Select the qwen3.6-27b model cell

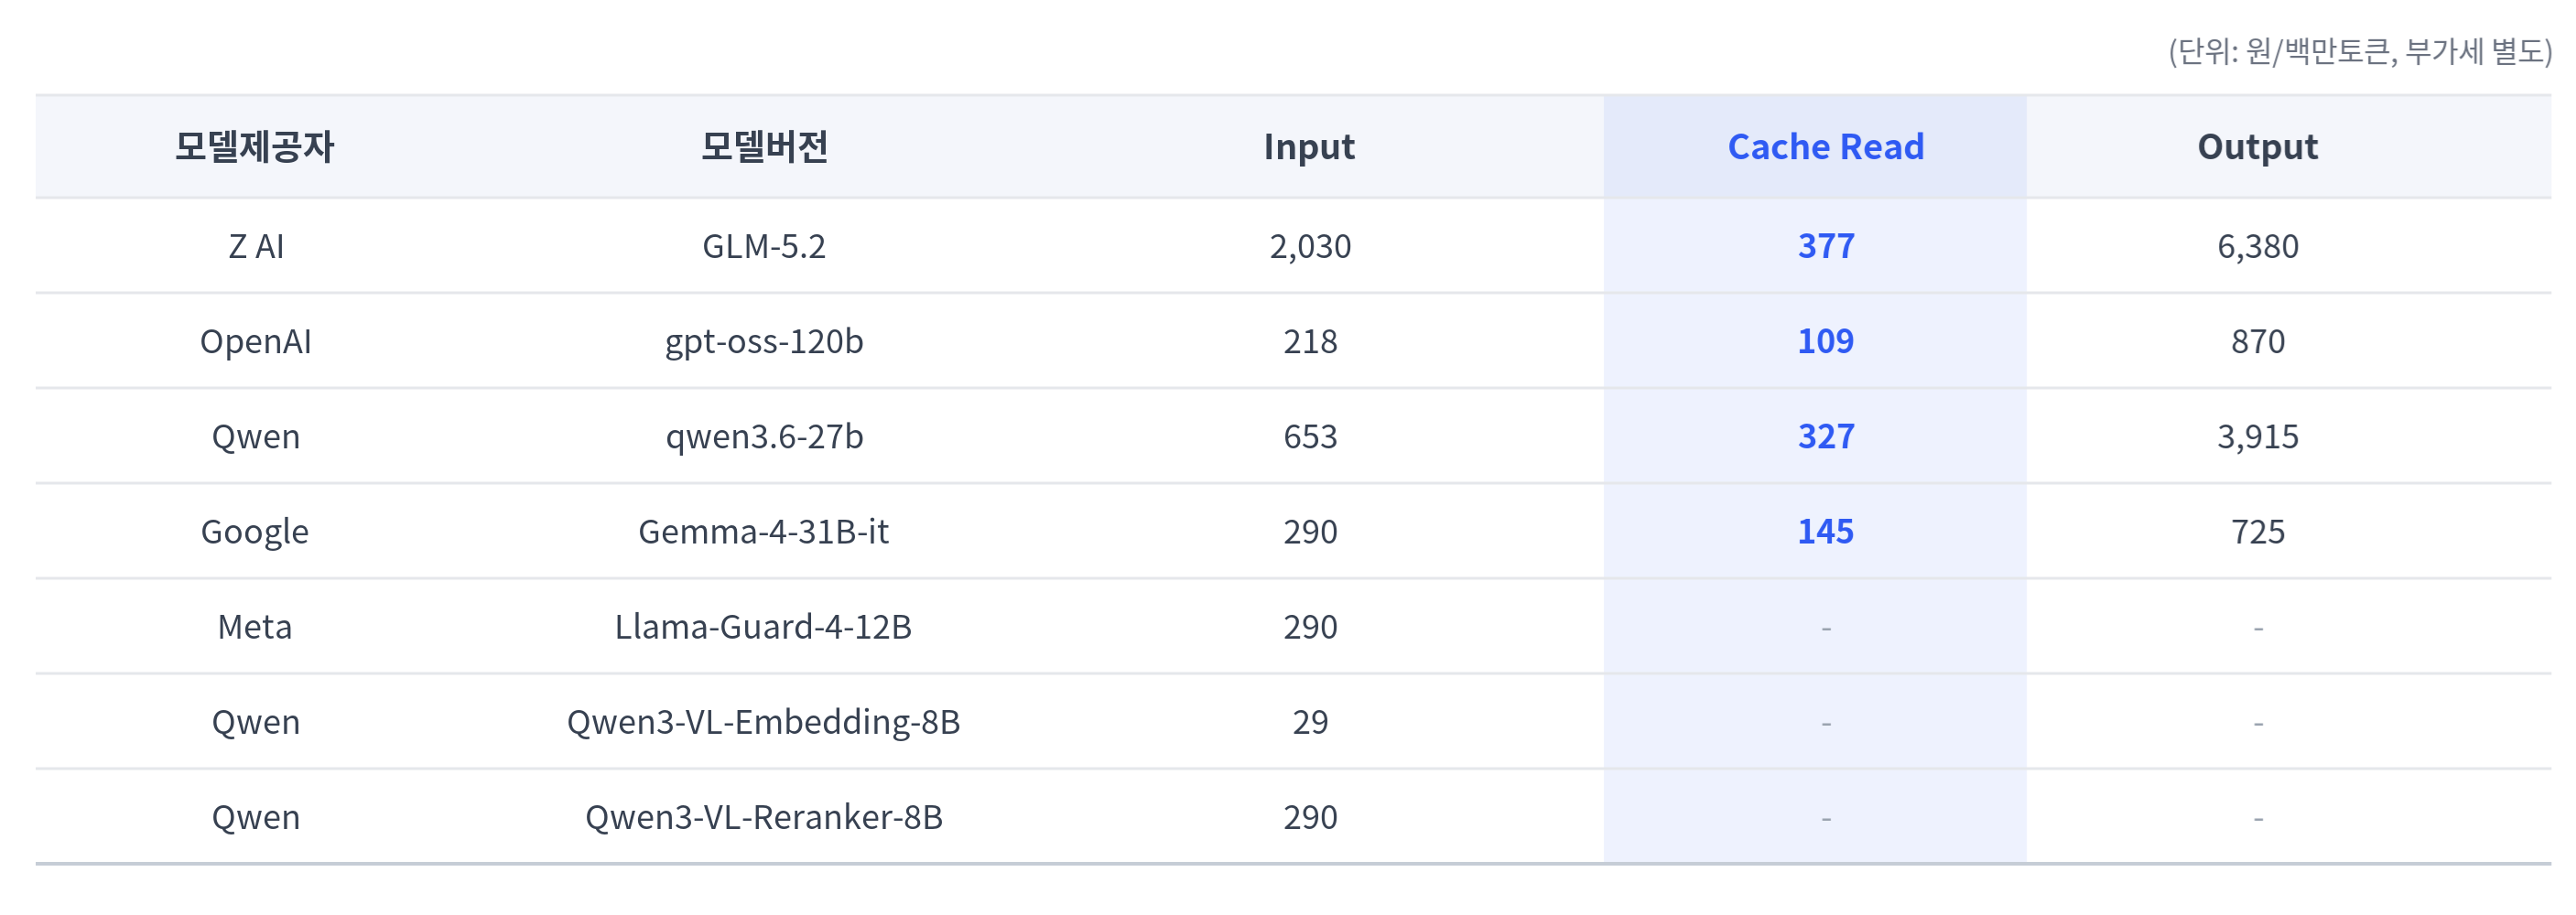point(764,436)
